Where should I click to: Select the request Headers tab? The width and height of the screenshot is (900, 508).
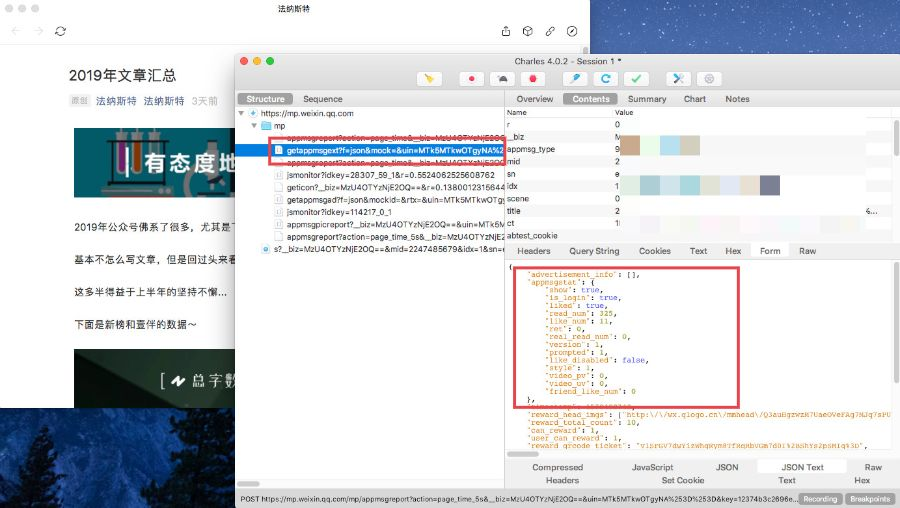pyautogui.click(x=533, y=251)
